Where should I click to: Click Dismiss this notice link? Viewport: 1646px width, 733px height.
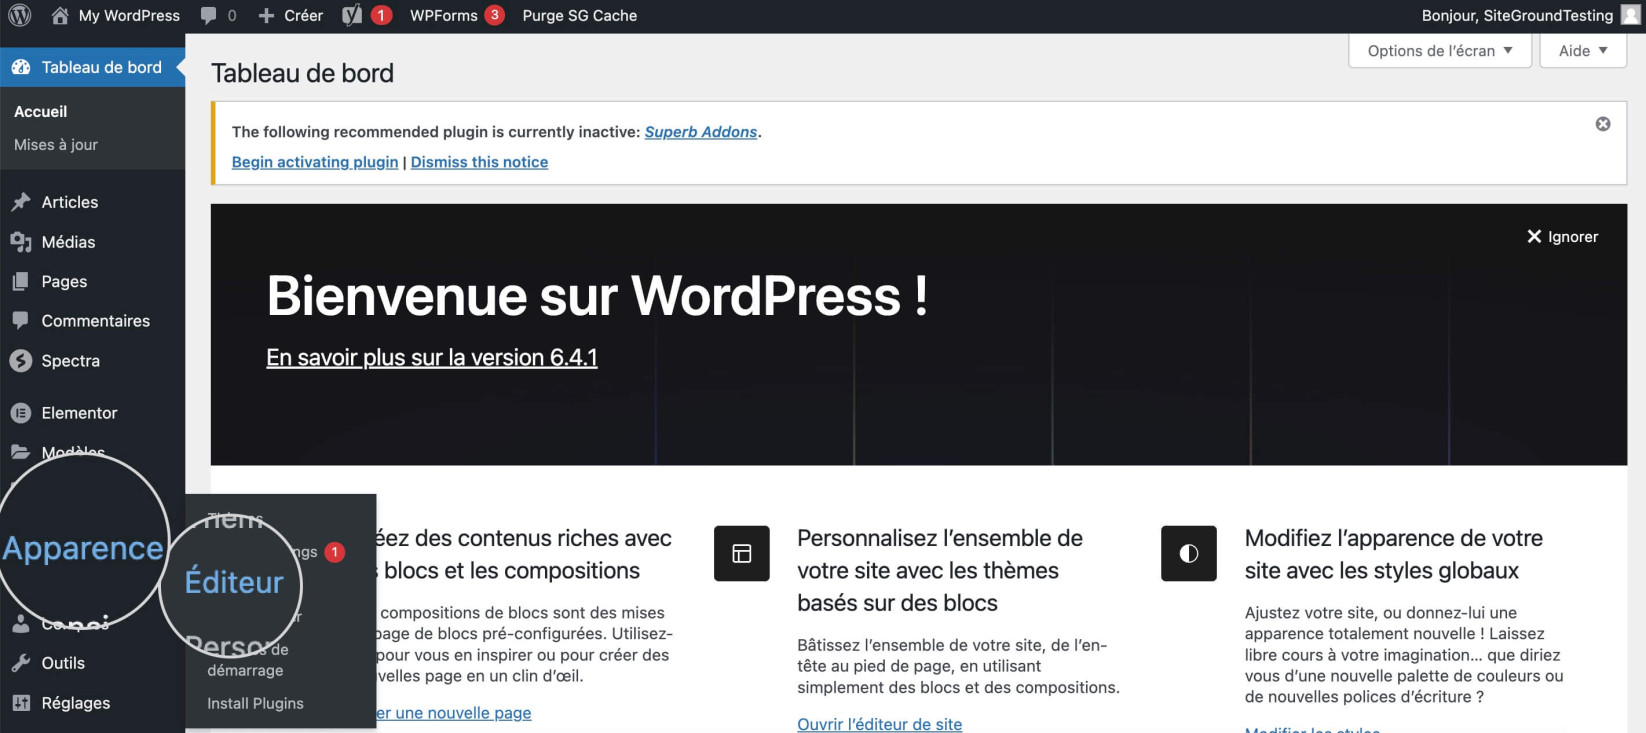(479, 162)
